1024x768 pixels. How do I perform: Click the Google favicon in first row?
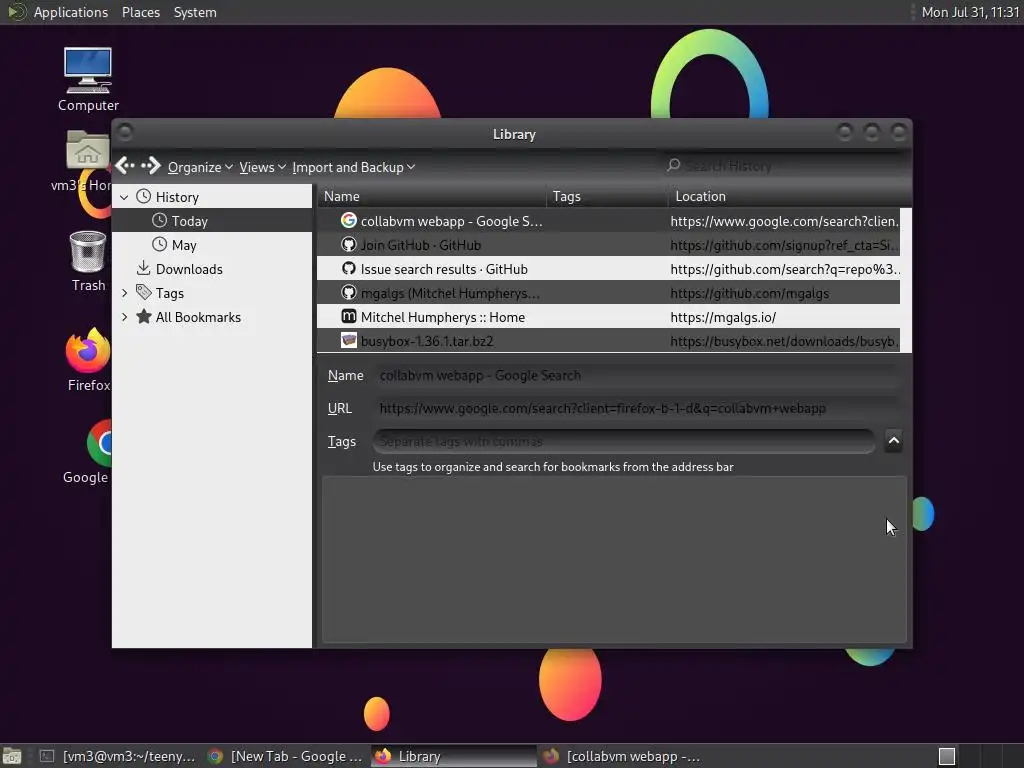pos(349,221)
